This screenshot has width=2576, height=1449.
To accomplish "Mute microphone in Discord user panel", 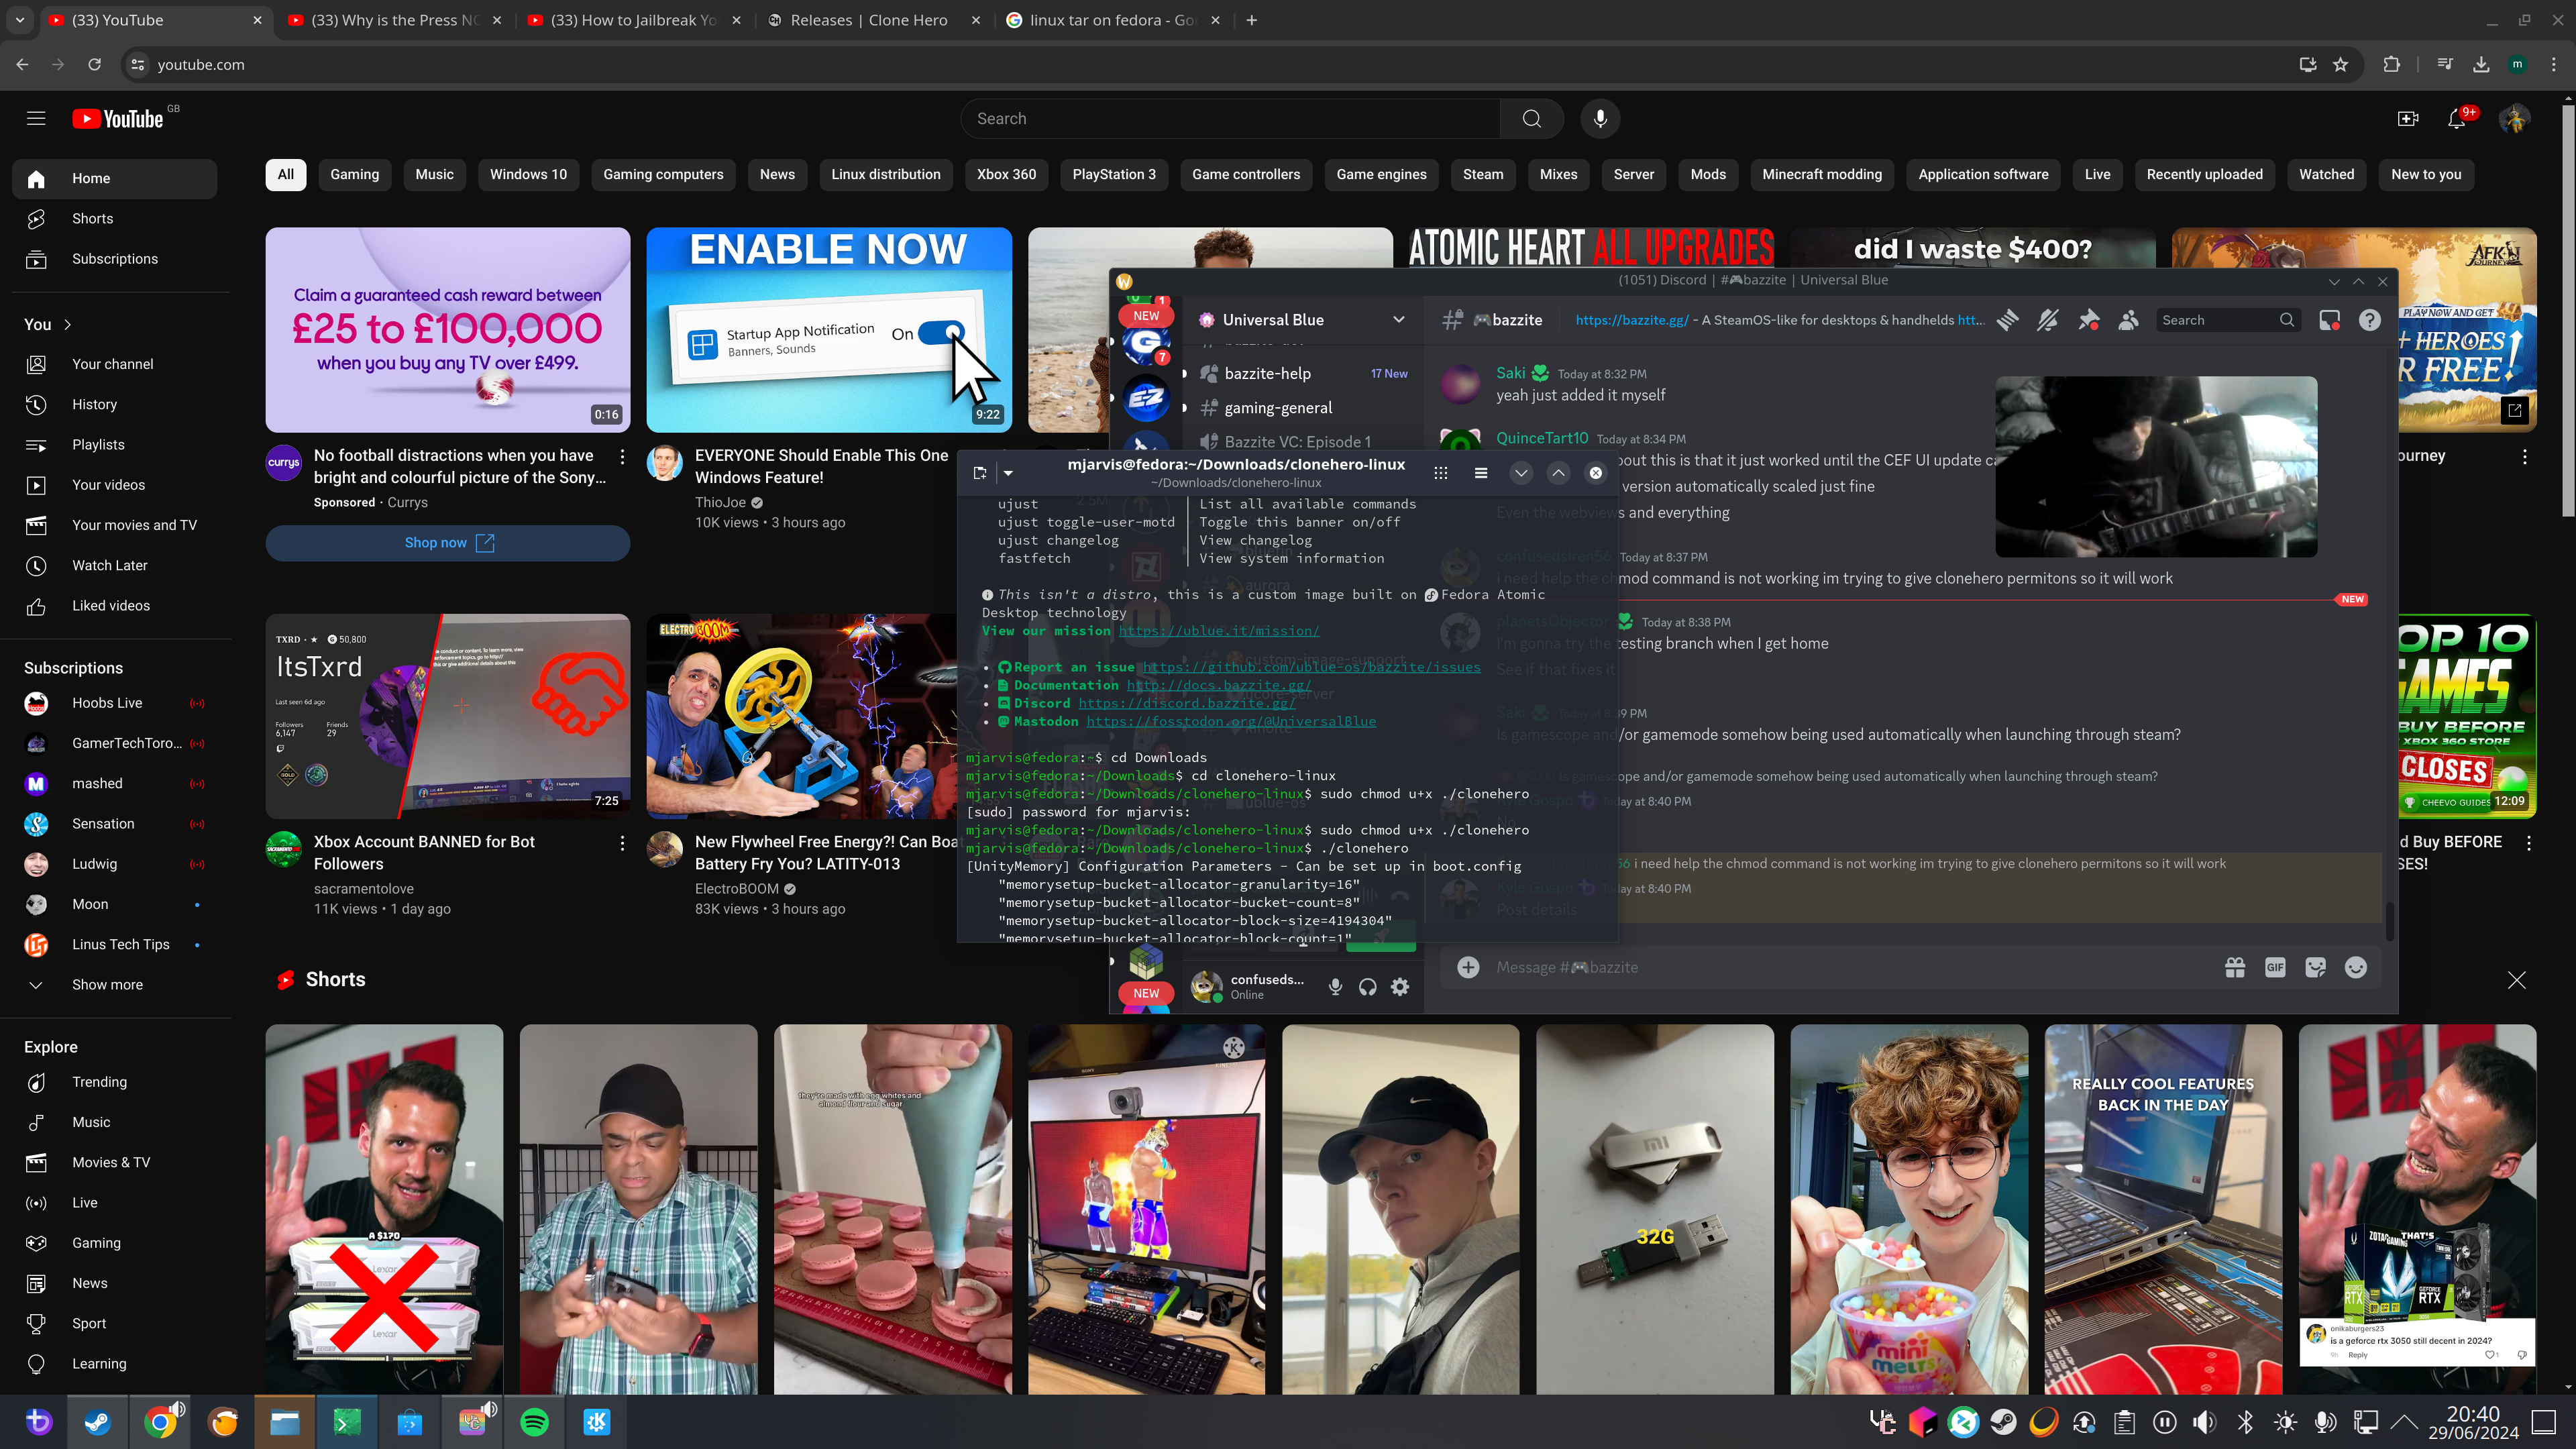I will click(1335, 987).
